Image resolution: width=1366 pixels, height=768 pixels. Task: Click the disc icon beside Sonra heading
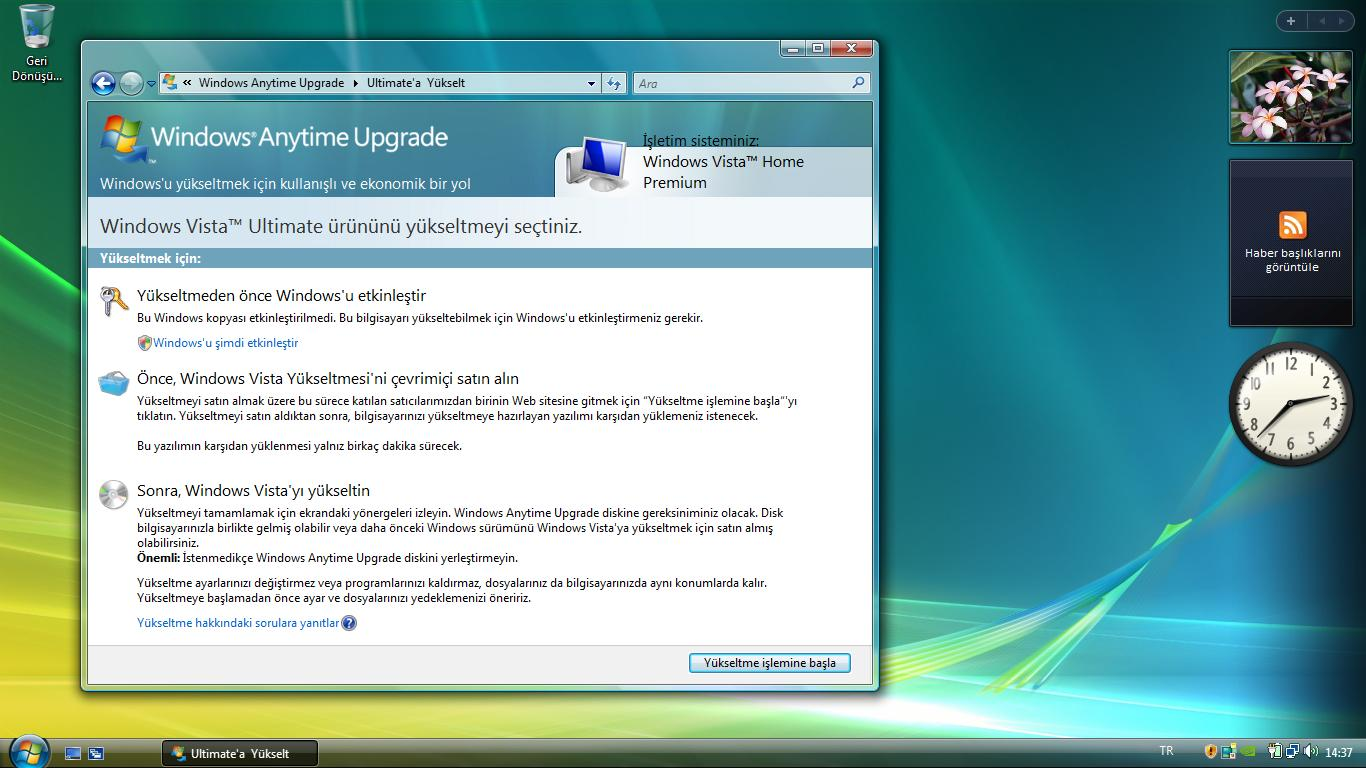[114, 494]
